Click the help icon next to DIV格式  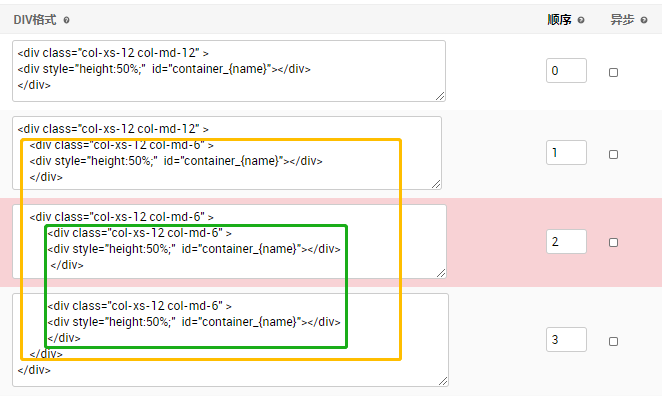[x=66, y=20]
